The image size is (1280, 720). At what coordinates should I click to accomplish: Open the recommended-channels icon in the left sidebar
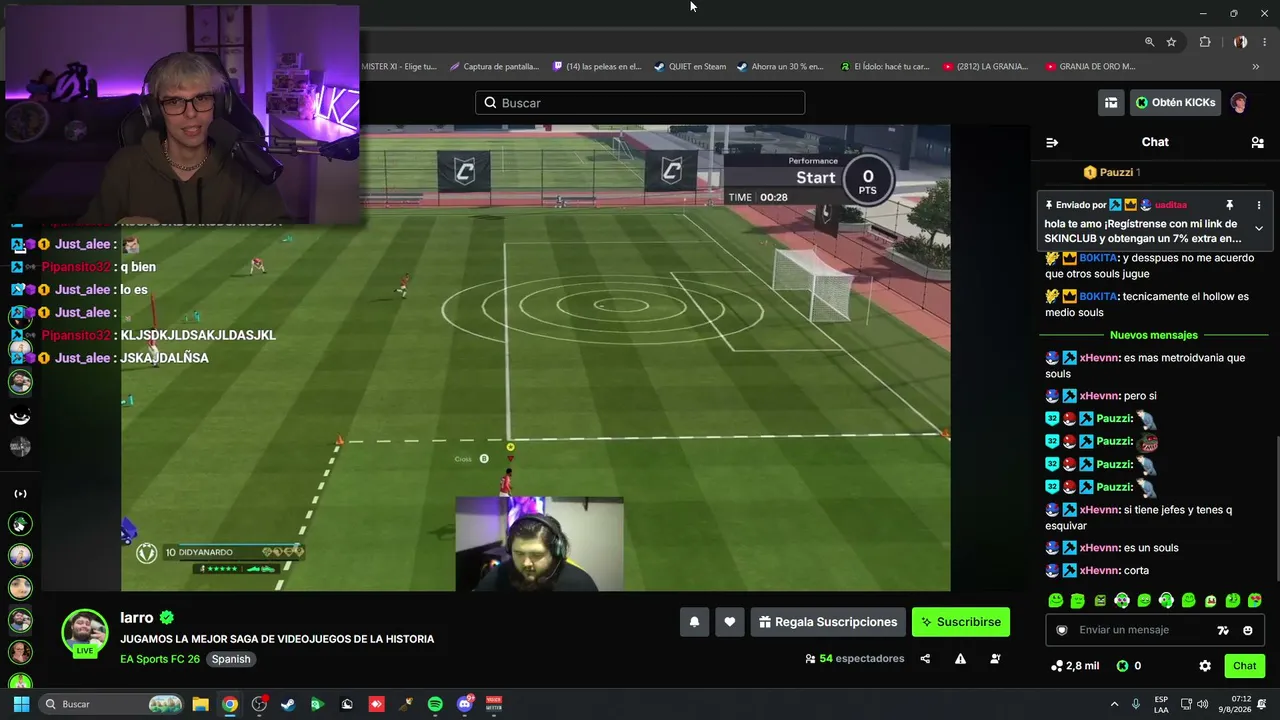point(20,494)
